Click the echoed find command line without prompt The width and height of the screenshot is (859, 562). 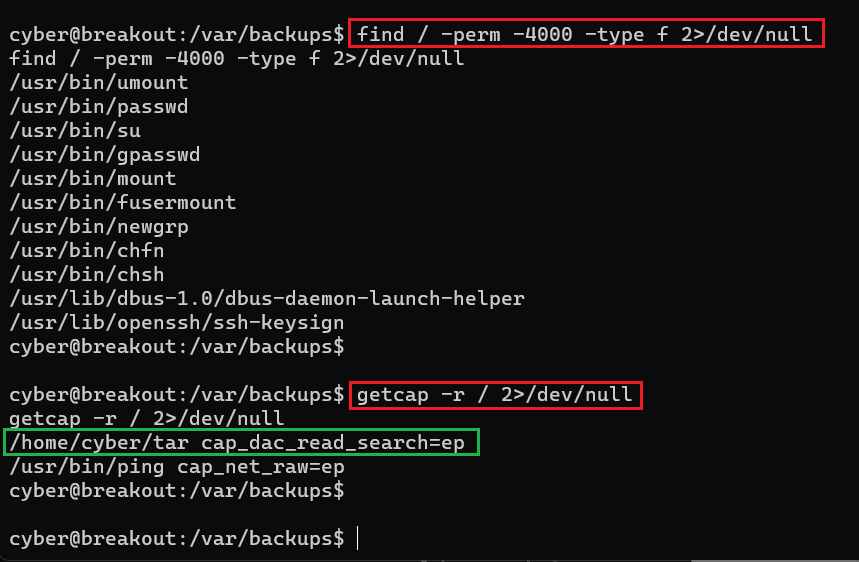pos(237,58)
